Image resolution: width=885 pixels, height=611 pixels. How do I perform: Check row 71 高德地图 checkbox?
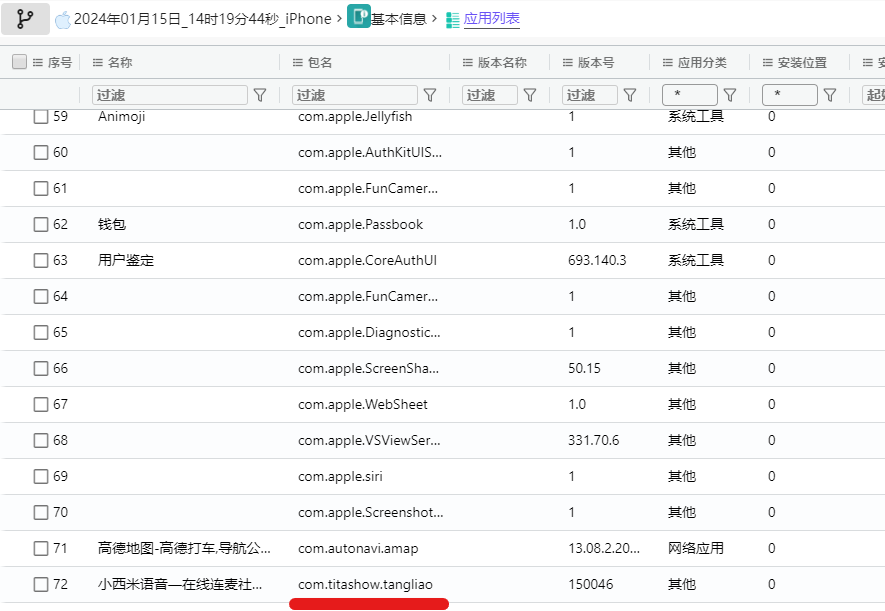[x=41, y=548]
